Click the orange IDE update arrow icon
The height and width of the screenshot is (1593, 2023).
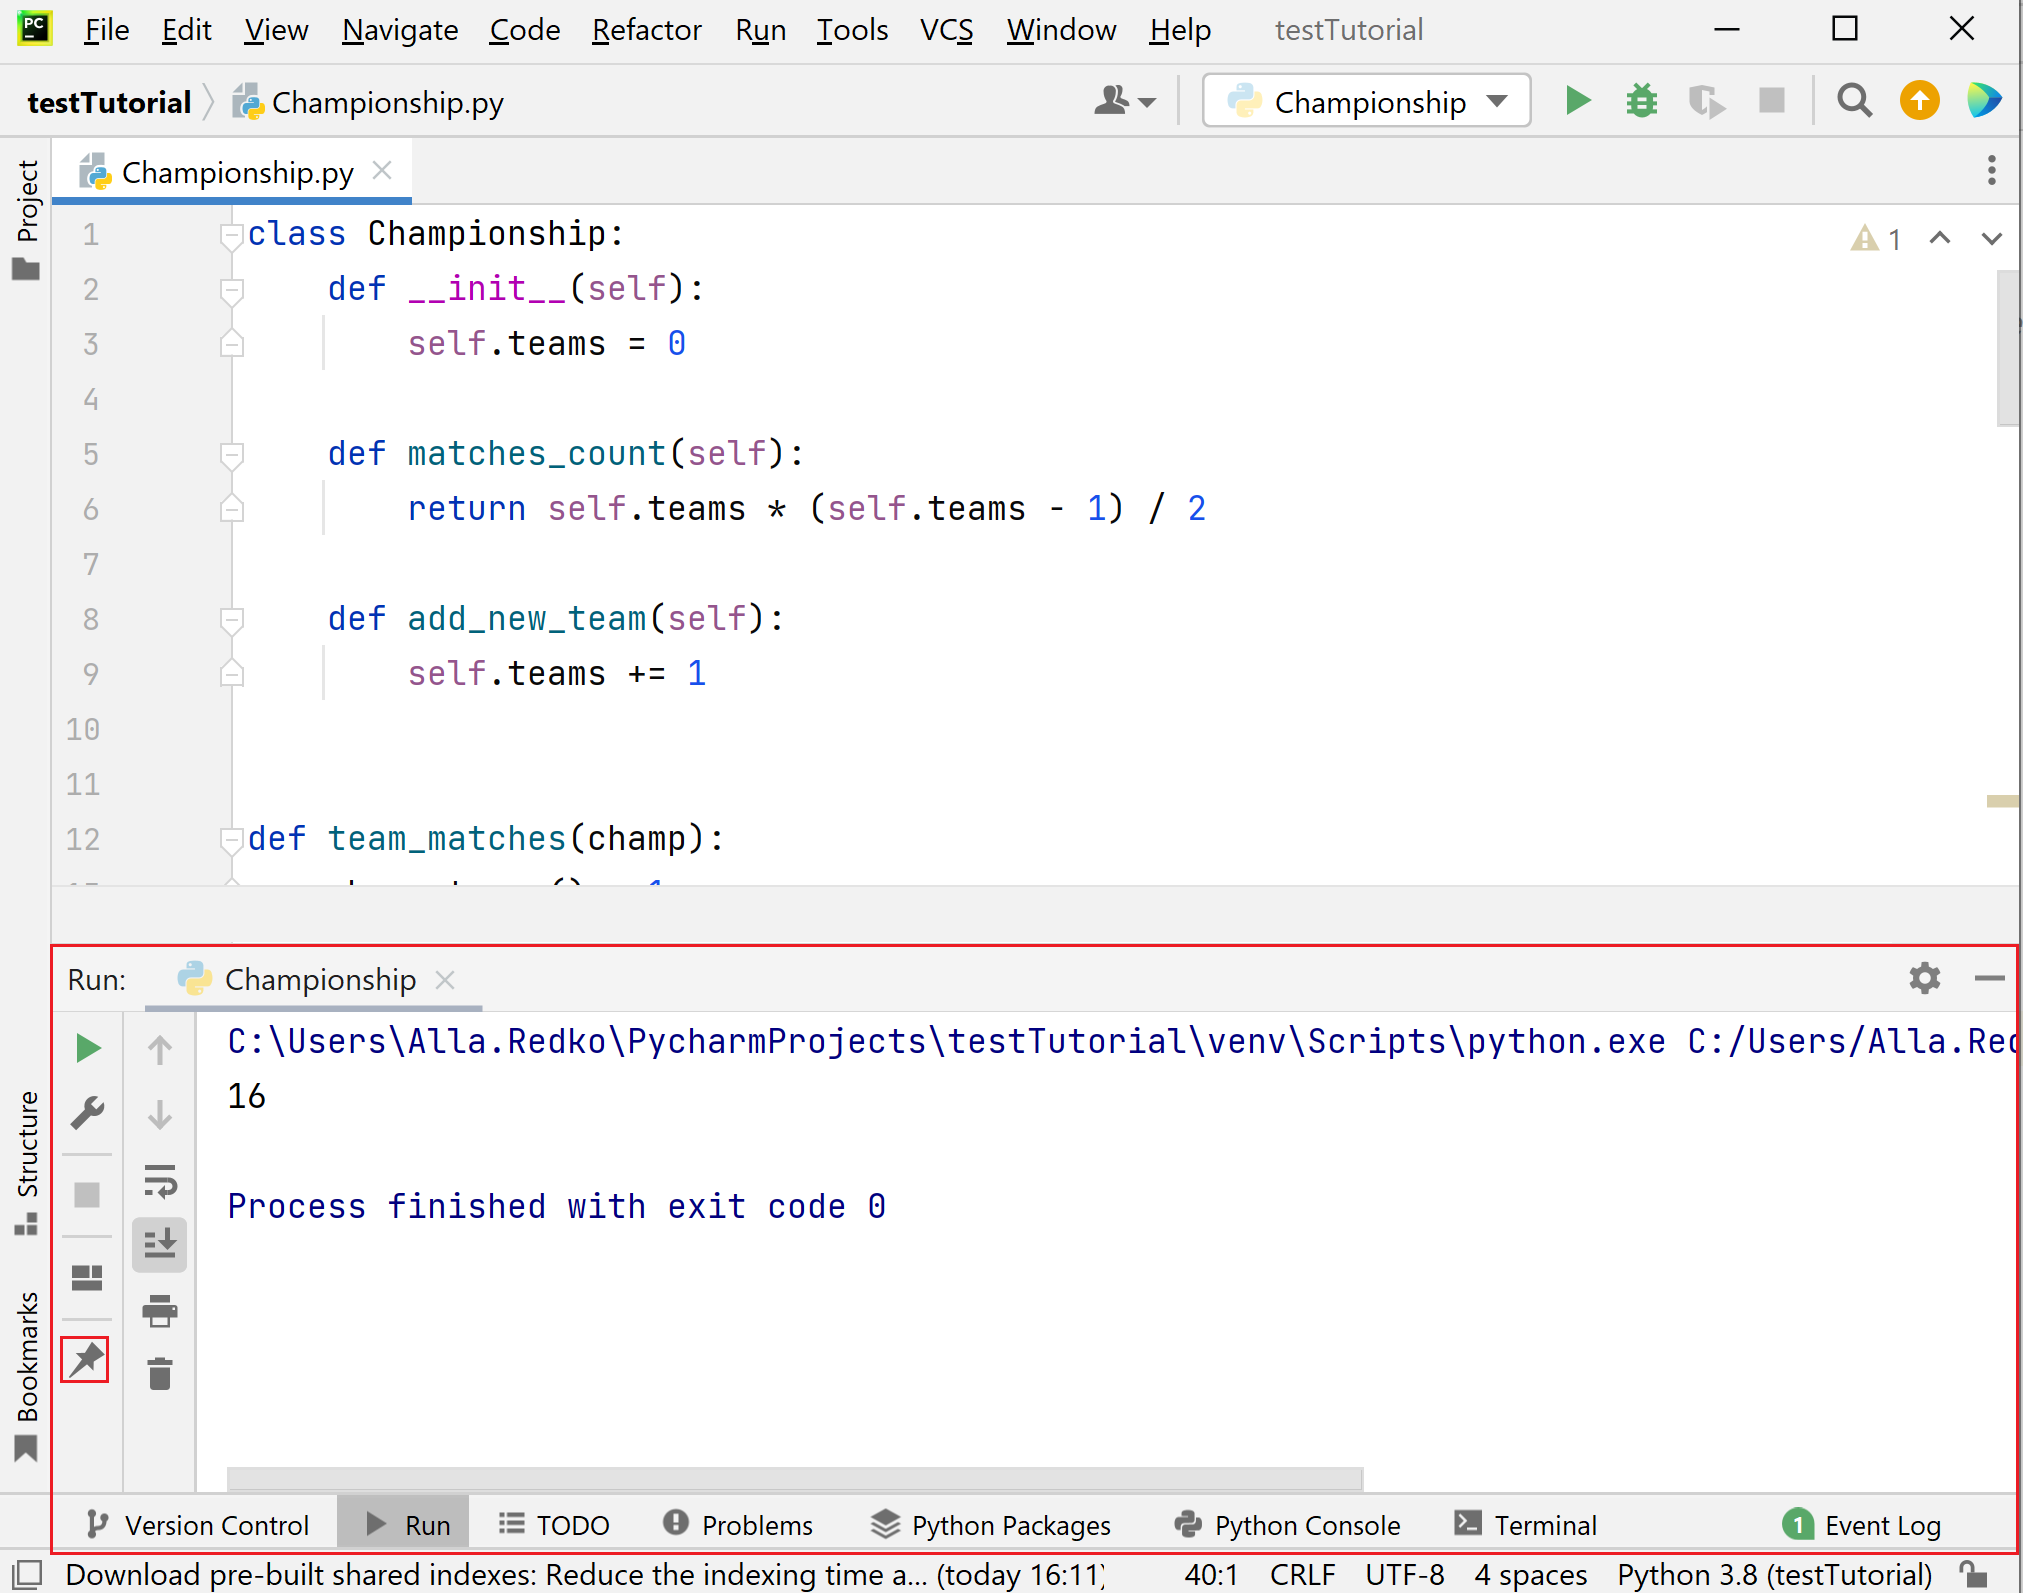1919,101
